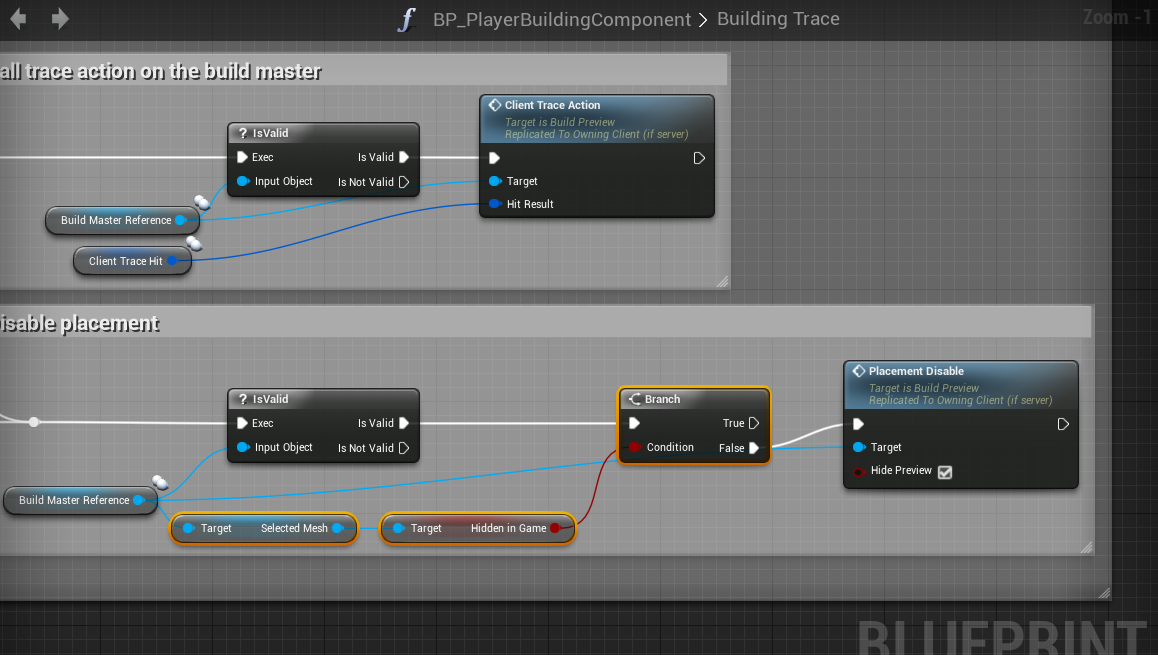Viewport: 1158px width, 655px height.
Task: Click the Target pin on Placement Disable
Action: coord(859,447)
